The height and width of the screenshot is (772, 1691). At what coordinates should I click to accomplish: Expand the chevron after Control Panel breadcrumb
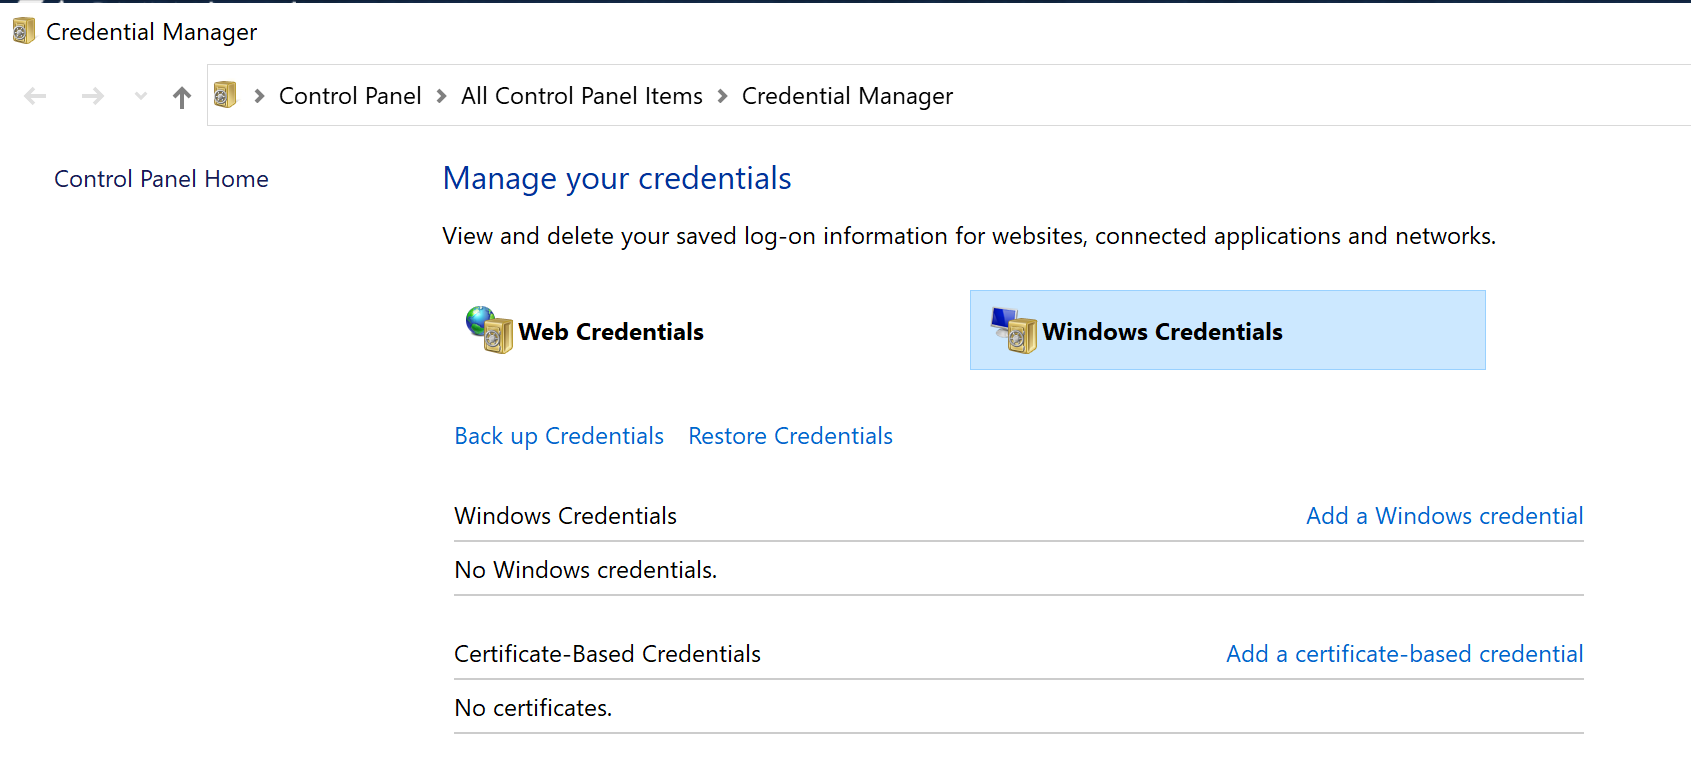click(441, 96)
